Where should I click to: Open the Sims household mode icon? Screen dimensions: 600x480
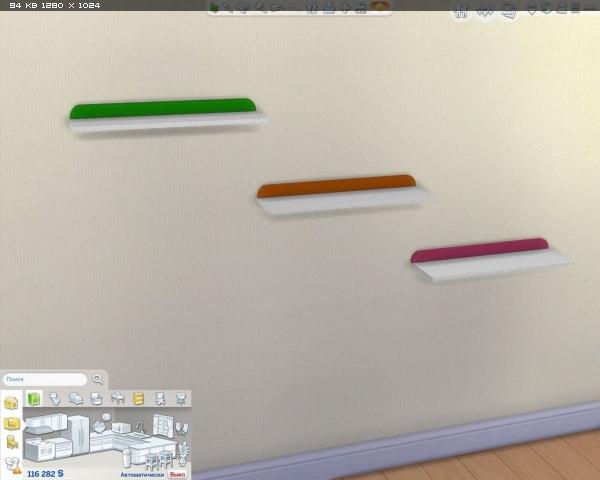(x=461, y=10)
